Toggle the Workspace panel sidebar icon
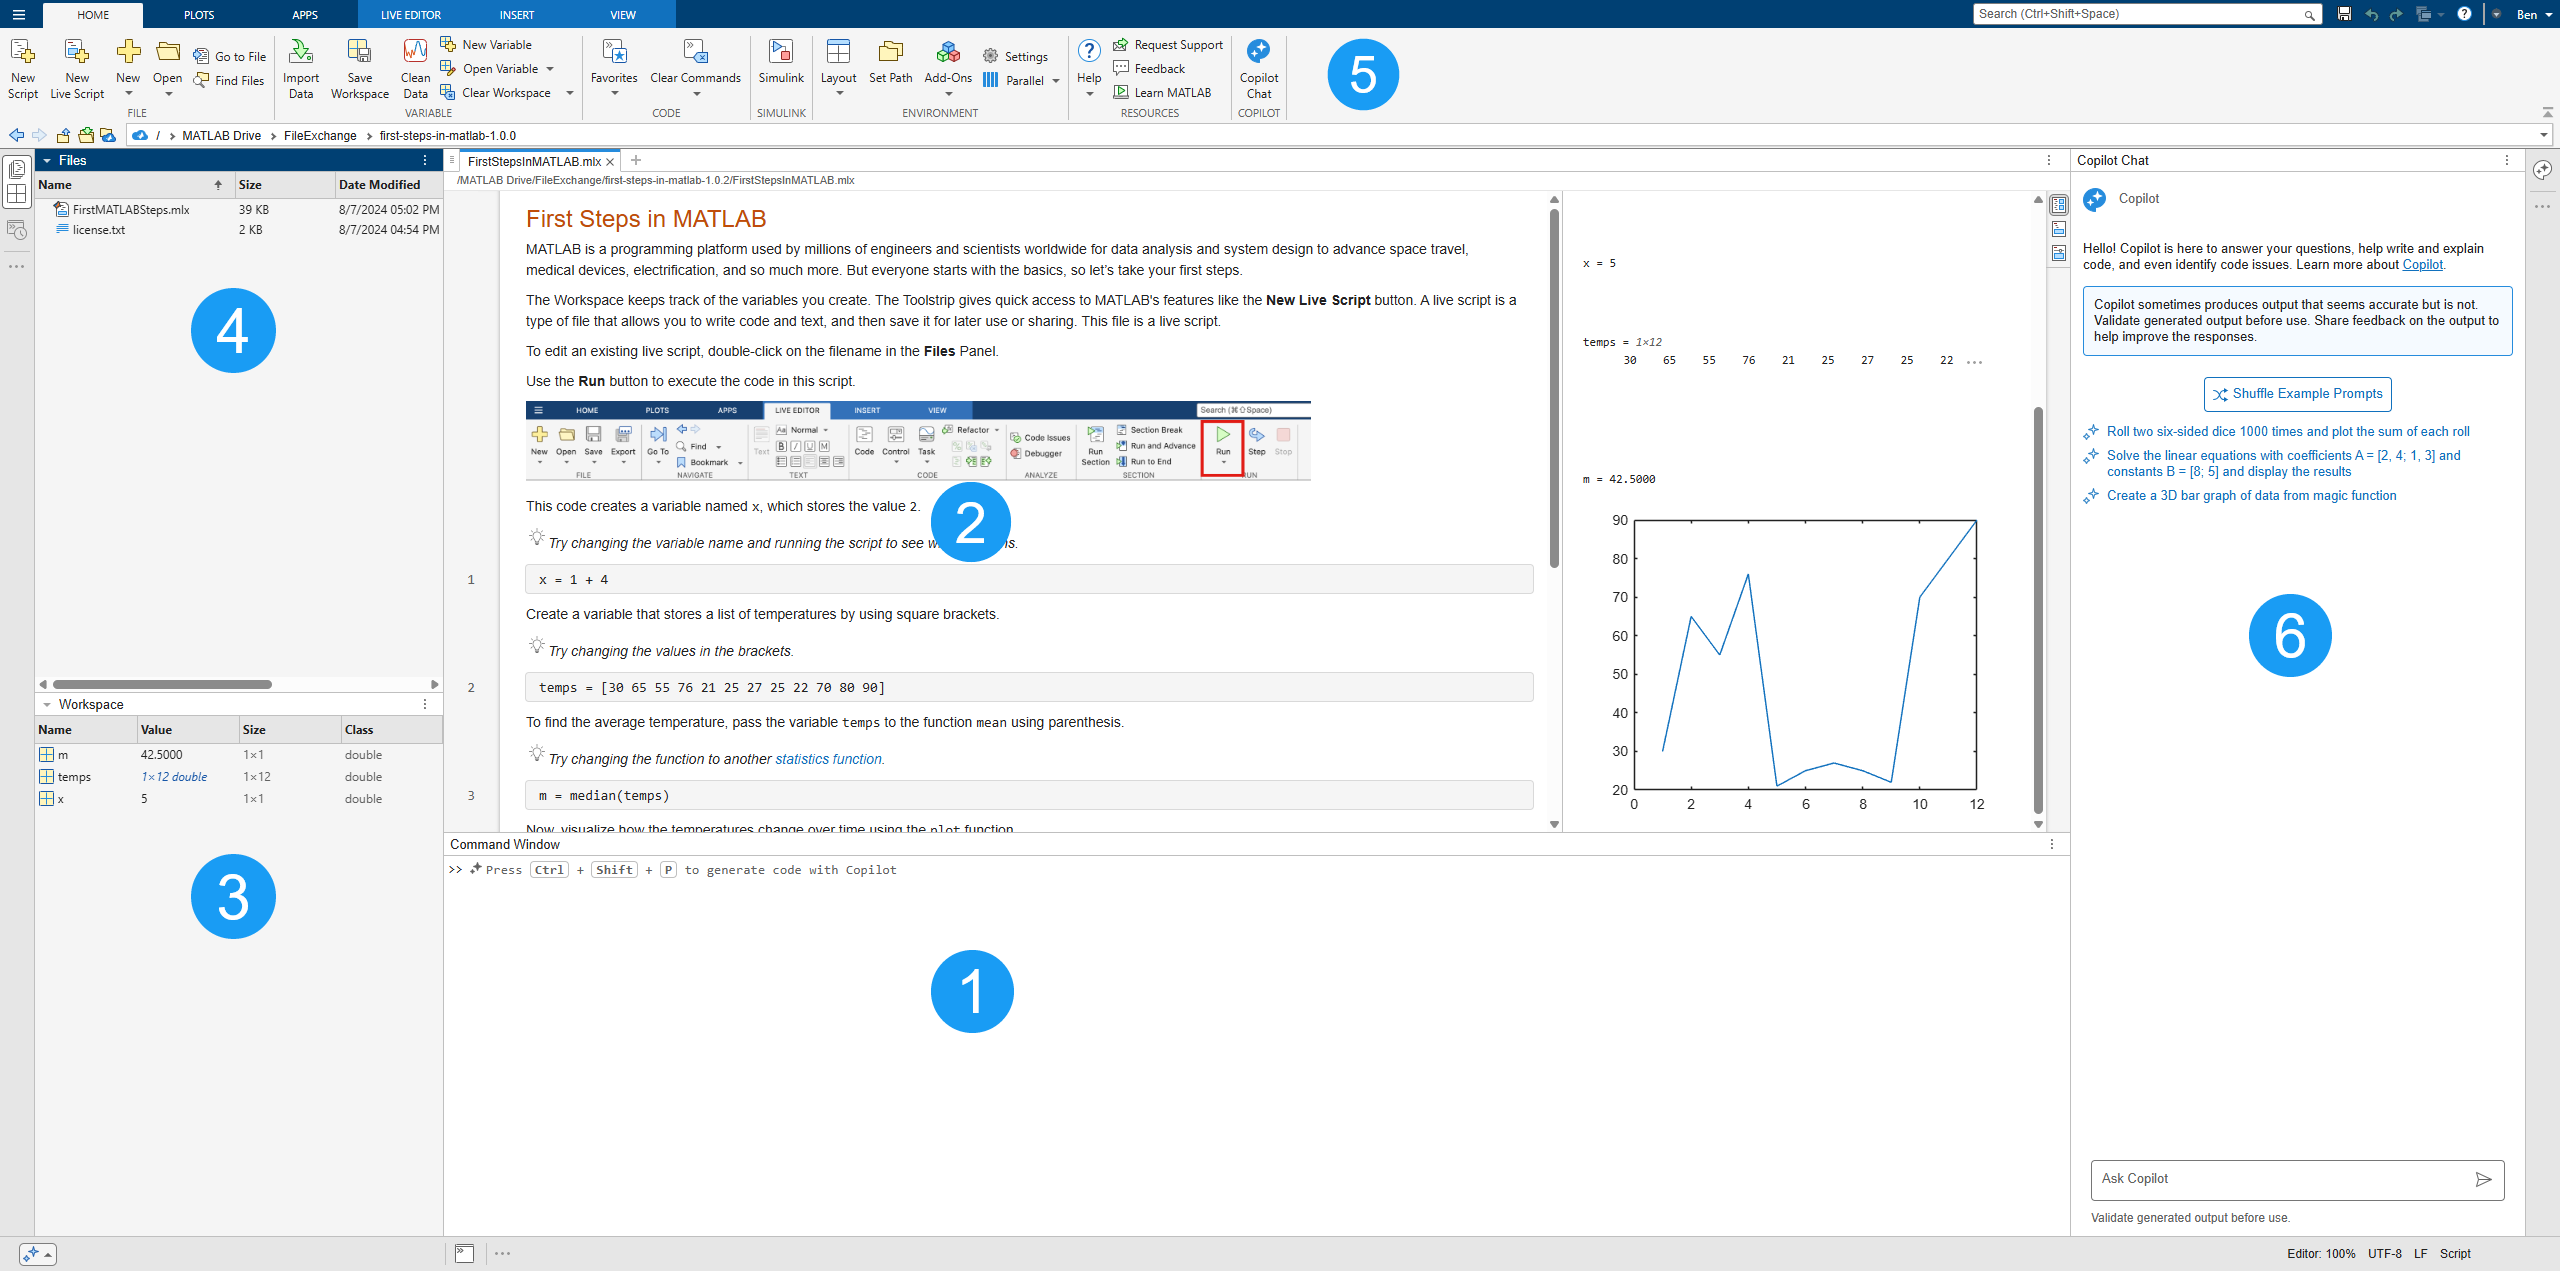2560x1271 pixels. (x=17, y=194)
